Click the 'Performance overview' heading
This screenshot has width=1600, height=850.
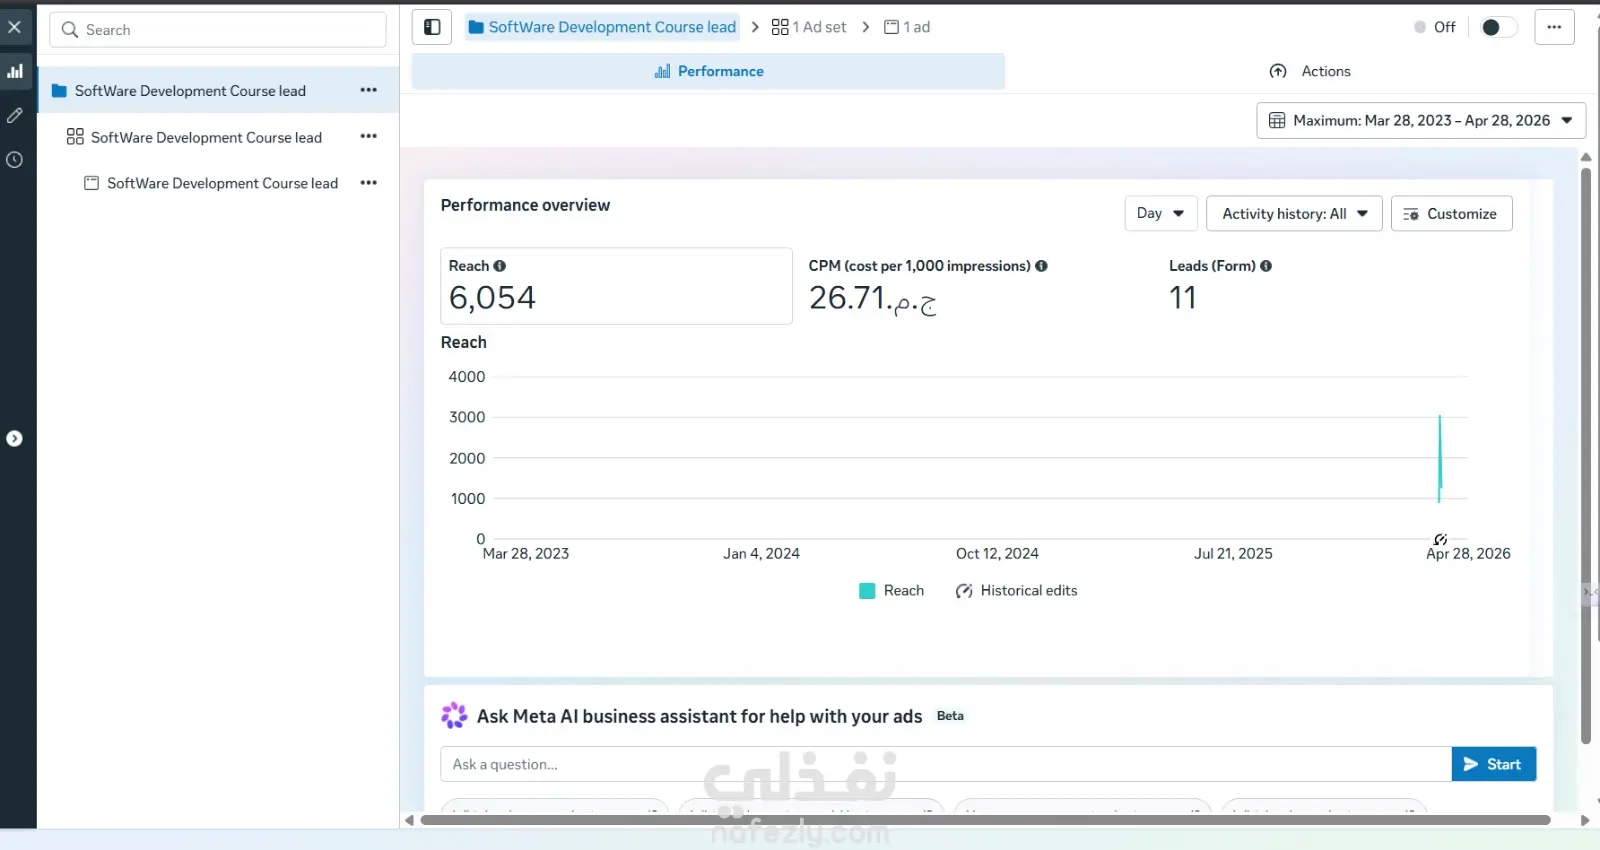(525, 205)
